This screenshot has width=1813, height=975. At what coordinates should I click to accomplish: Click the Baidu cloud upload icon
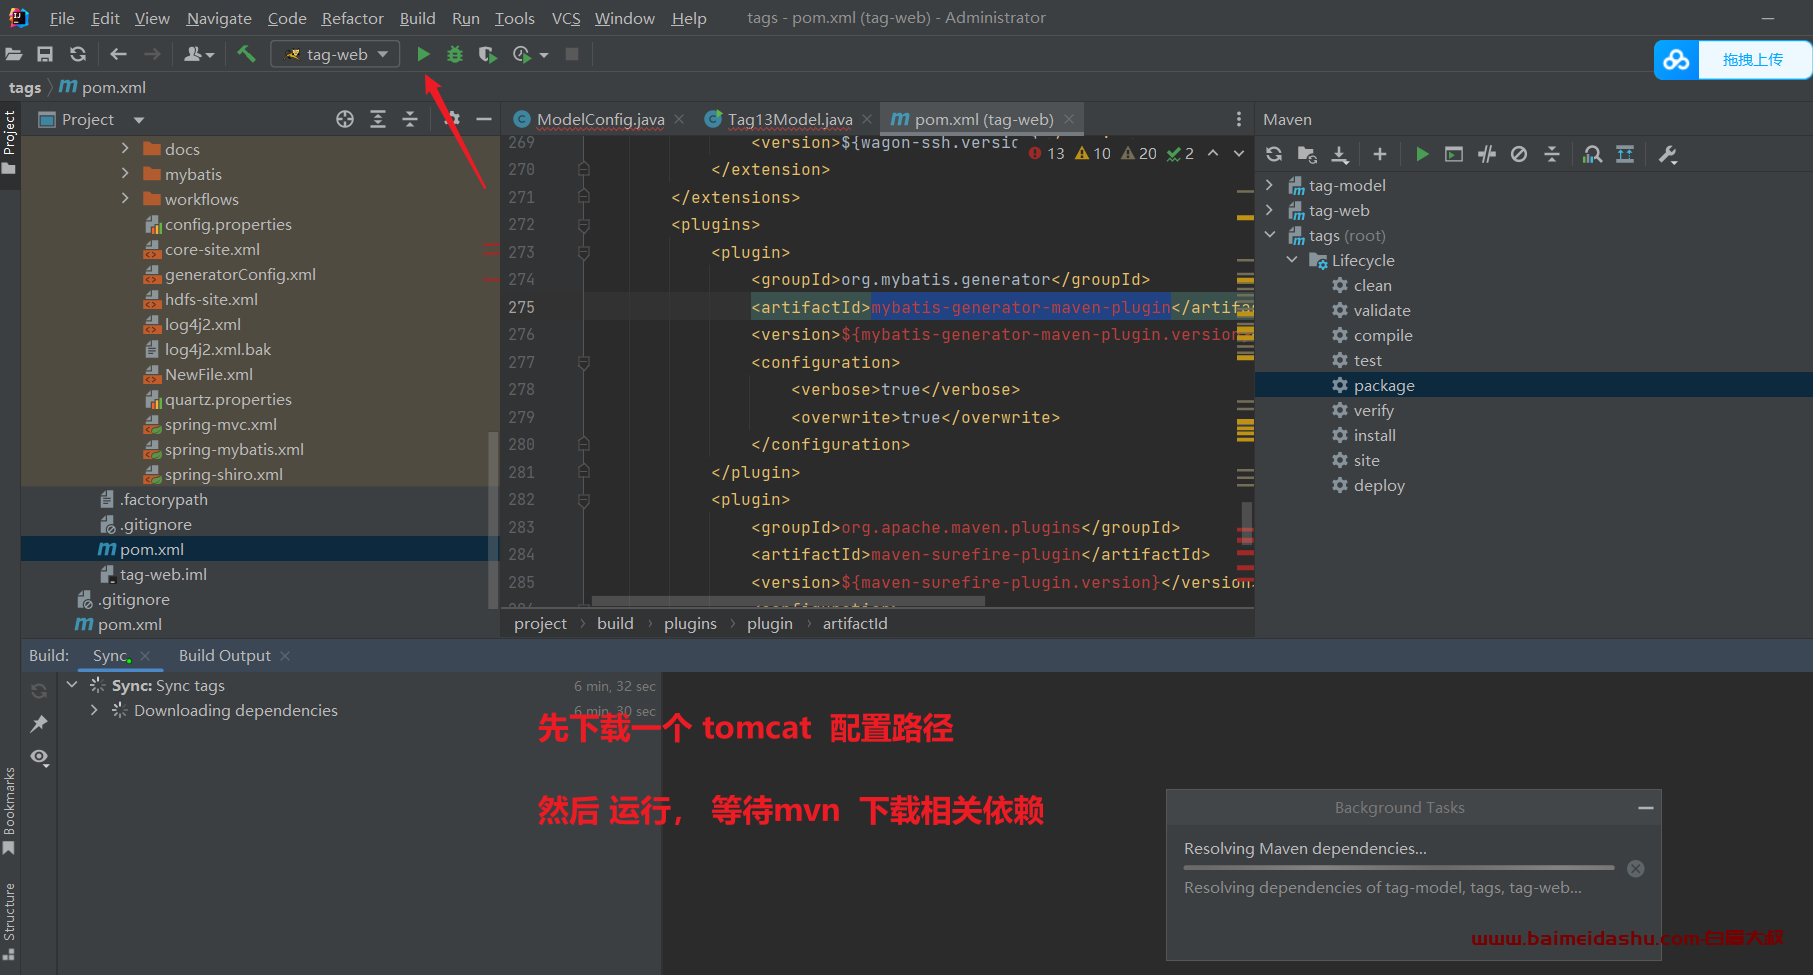click(1677, 60)
